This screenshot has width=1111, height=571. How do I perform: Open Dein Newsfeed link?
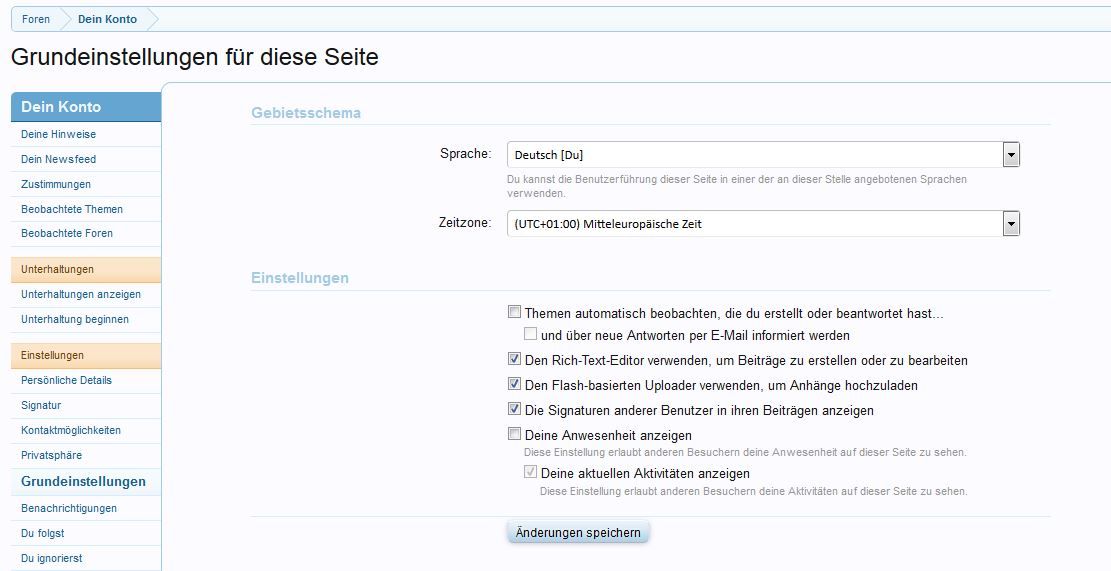59,159
